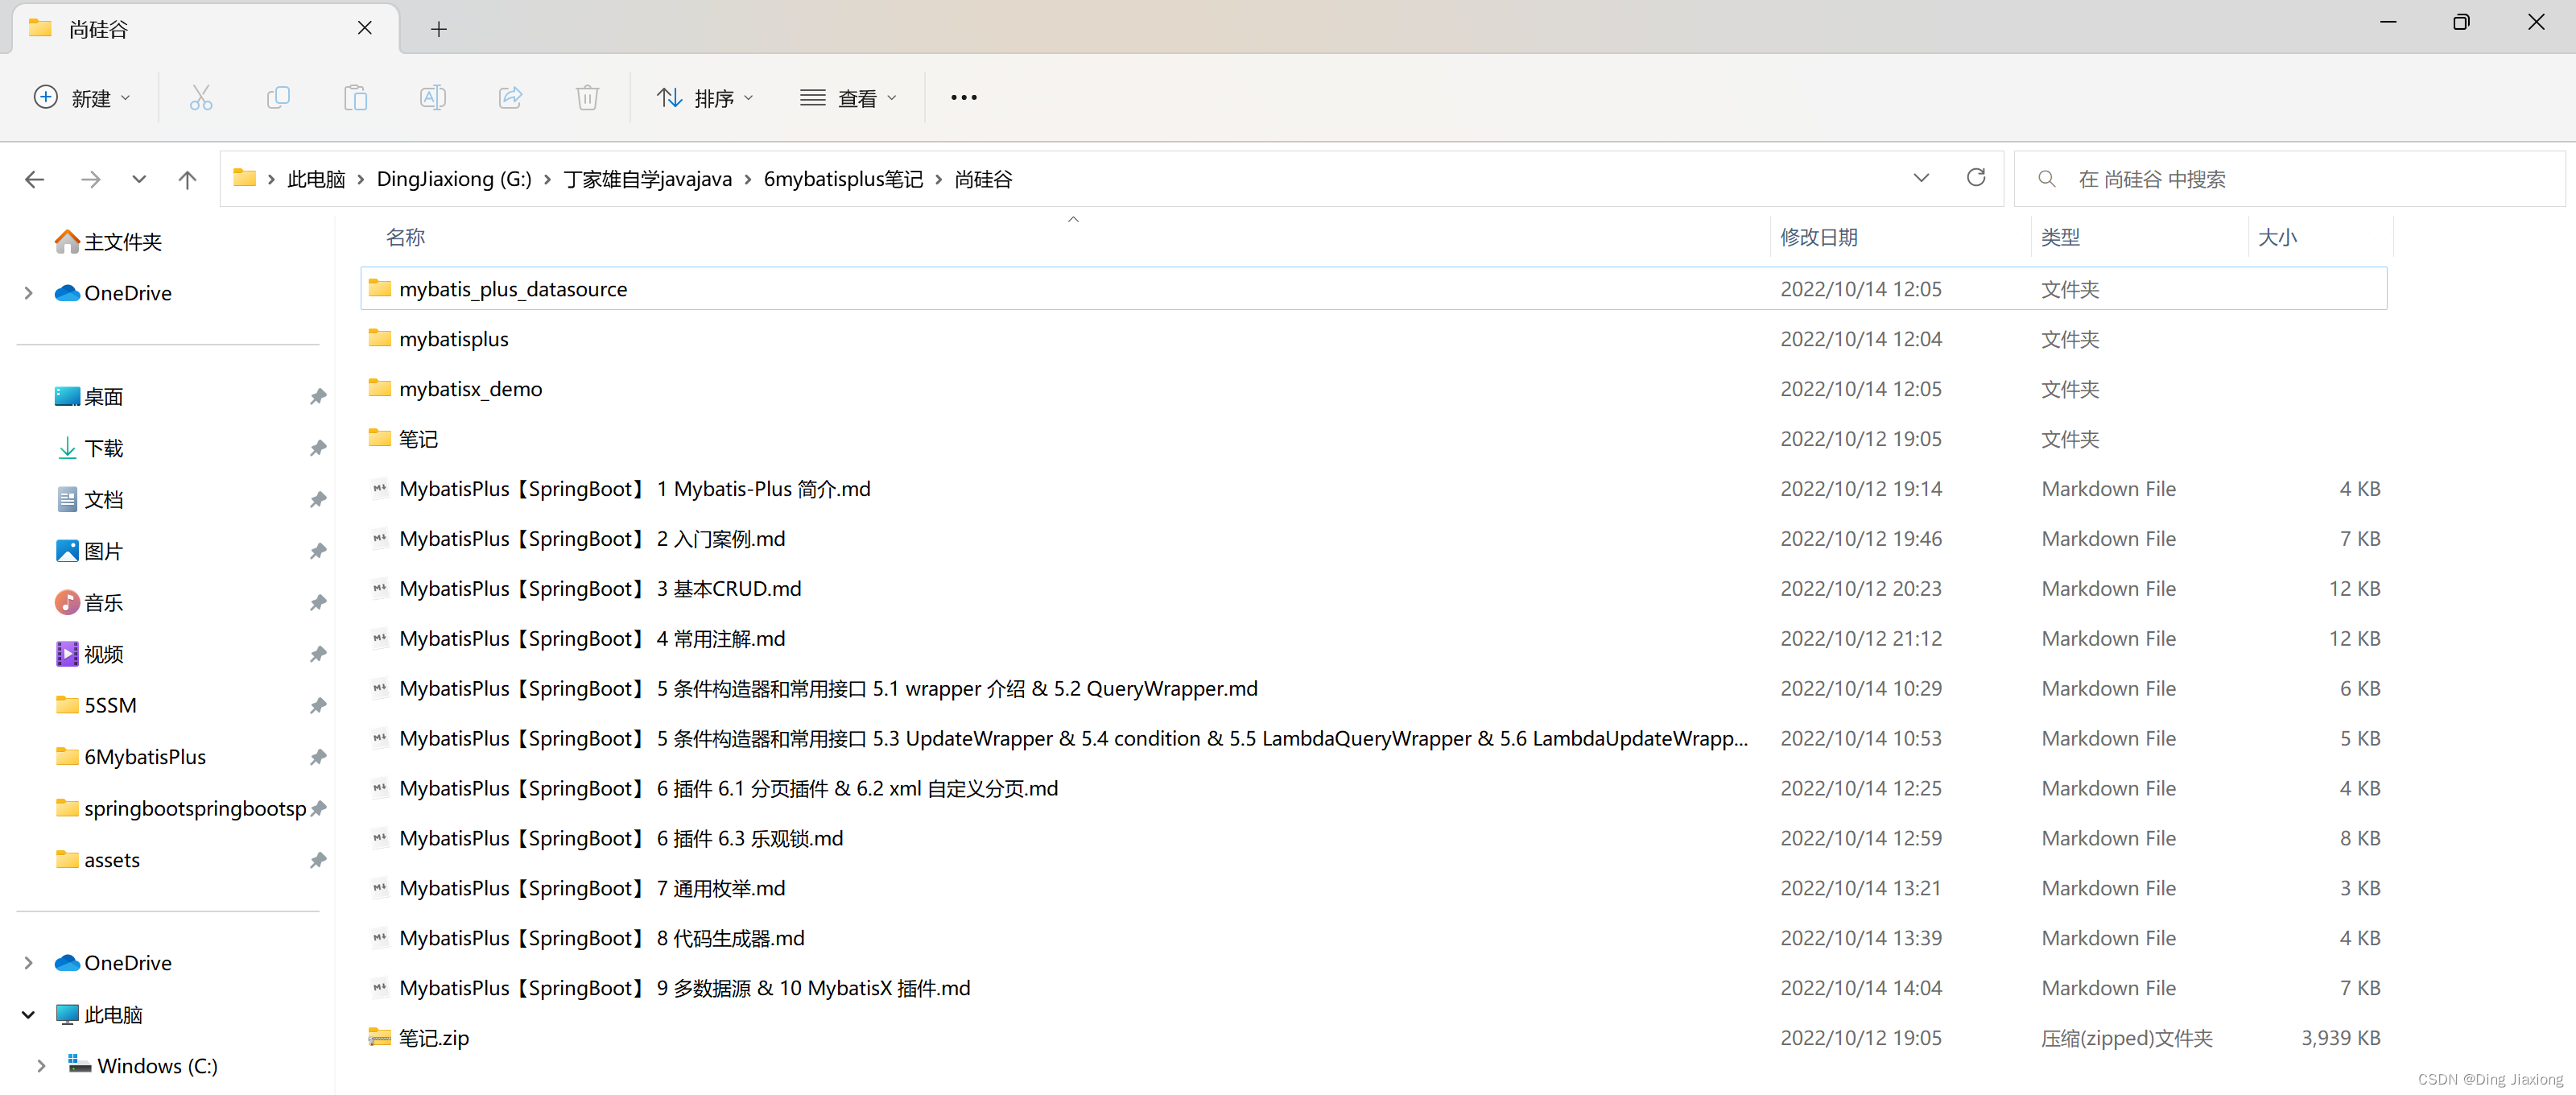Expand top OneDrive tree node
This screenshot has width=2576, height=1095.
(29, 293)
